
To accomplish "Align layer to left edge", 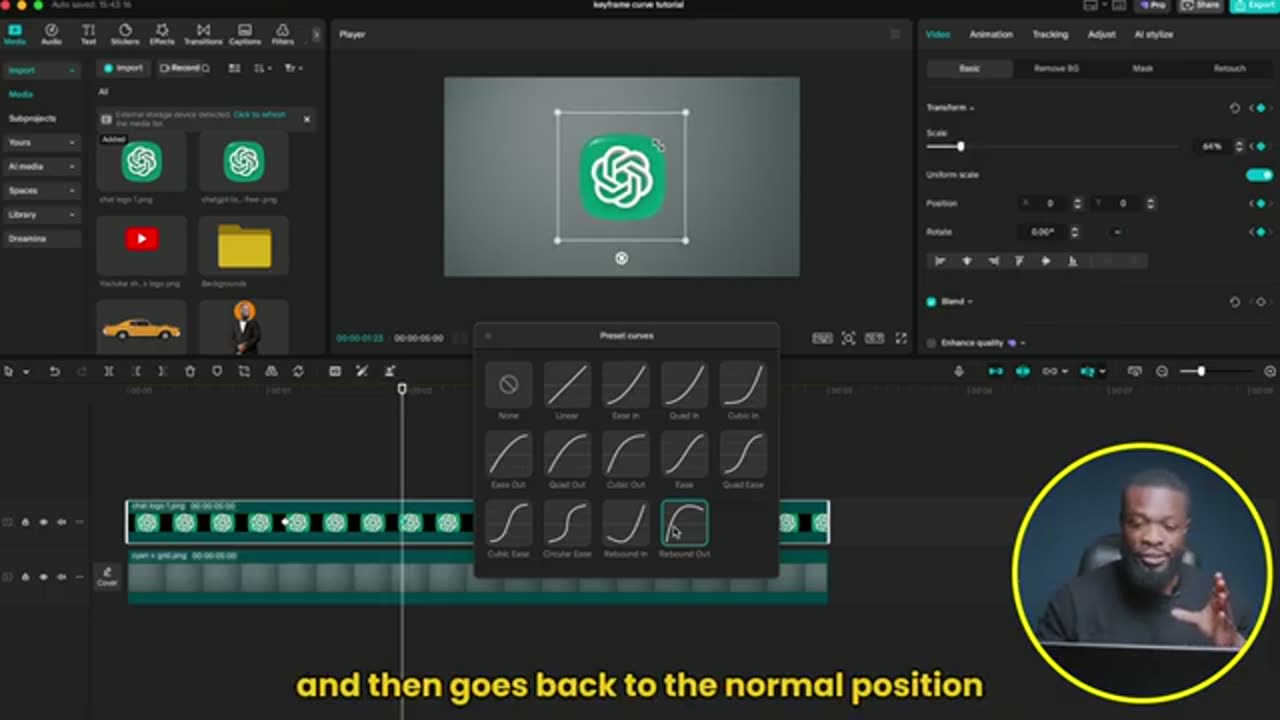I will (940, 261).
